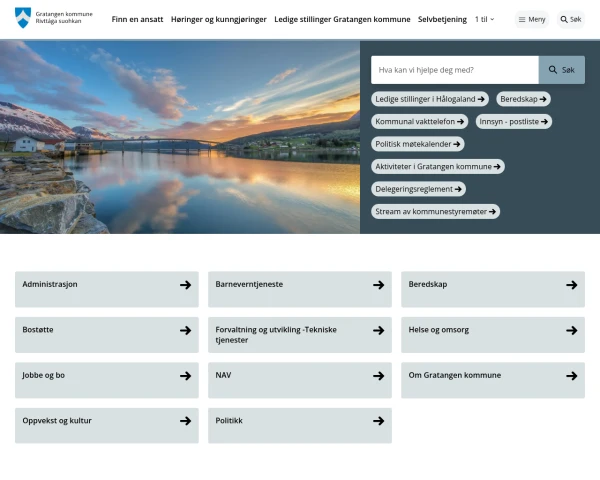The height and width of the screenshot is (480, 600).
Task: Click the Gratangen kommune coat of arms logo
Action: (x=22, y=19)
